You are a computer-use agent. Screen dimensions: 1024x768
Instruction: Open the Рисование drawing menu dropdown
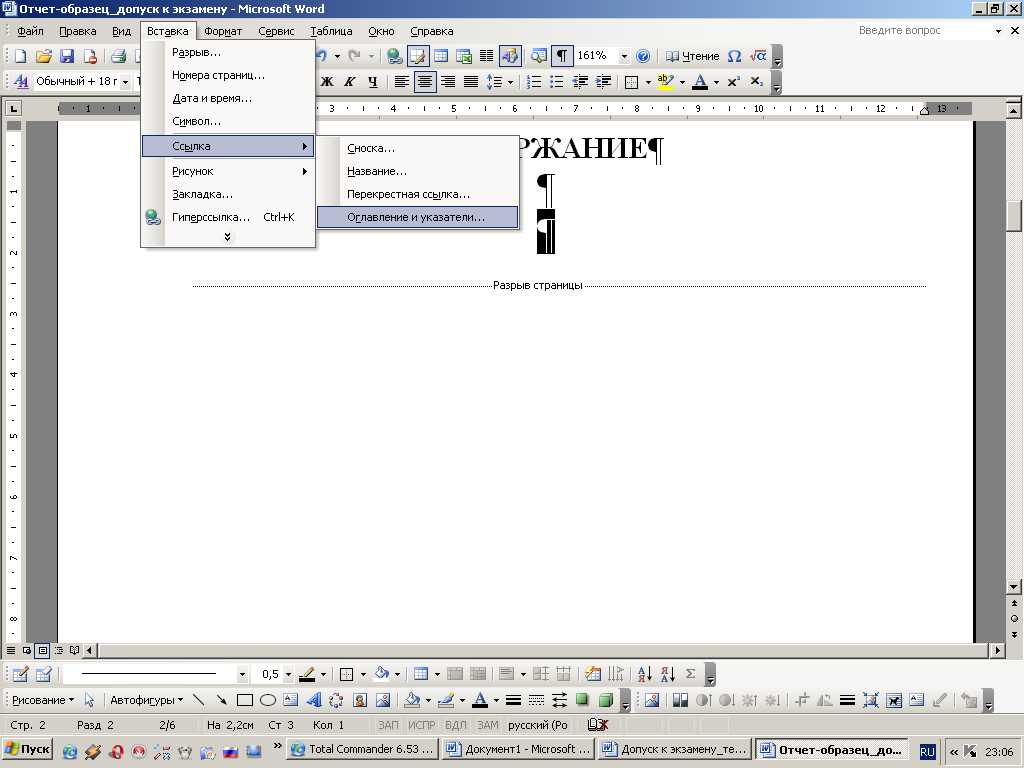tap(43, 700)
